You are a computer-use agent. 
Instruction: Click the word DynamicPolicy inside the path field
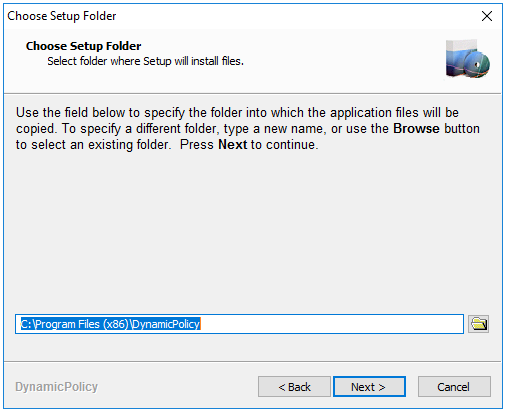tap(166, 324)
